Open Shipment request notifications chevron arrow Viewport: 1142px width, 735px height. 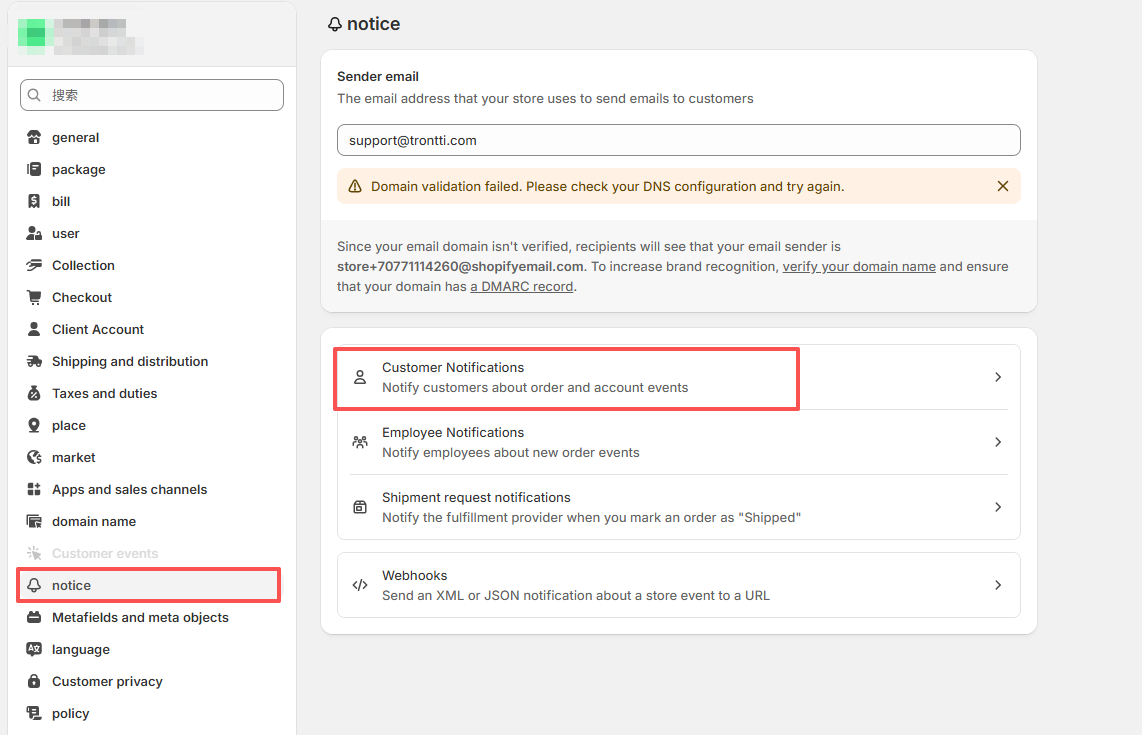[x=997, y=507]
